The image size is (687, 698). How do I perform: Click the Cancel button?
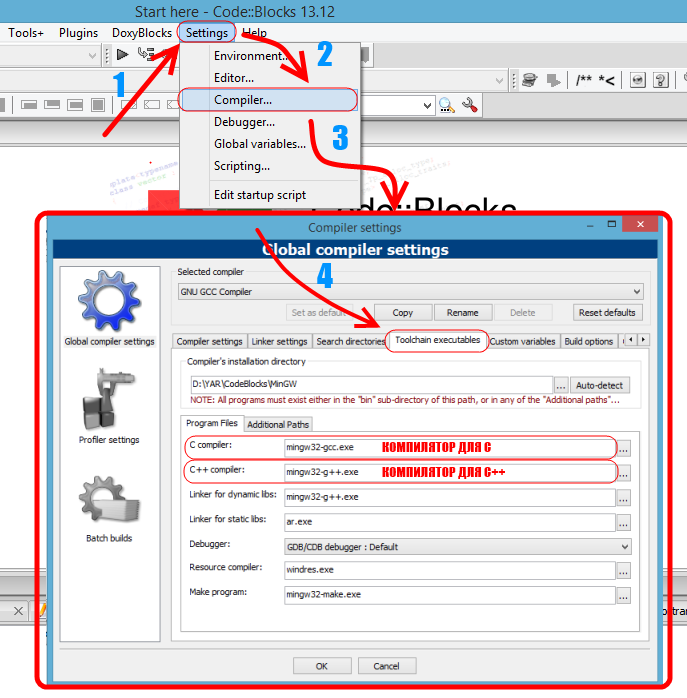[386, 666]
